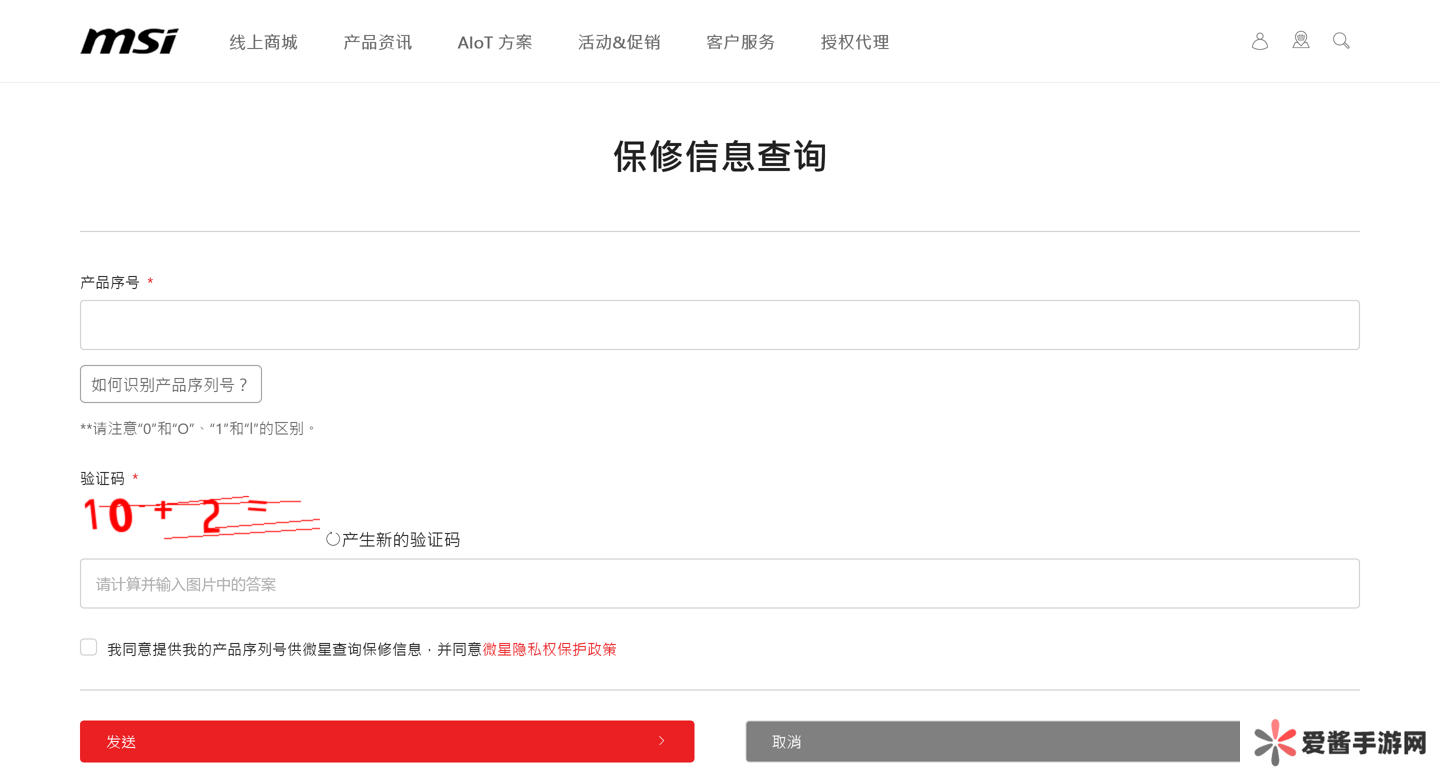Open the 产品资讯 menu
This screenshot has width=1440, height=768.
pos(377,42)
